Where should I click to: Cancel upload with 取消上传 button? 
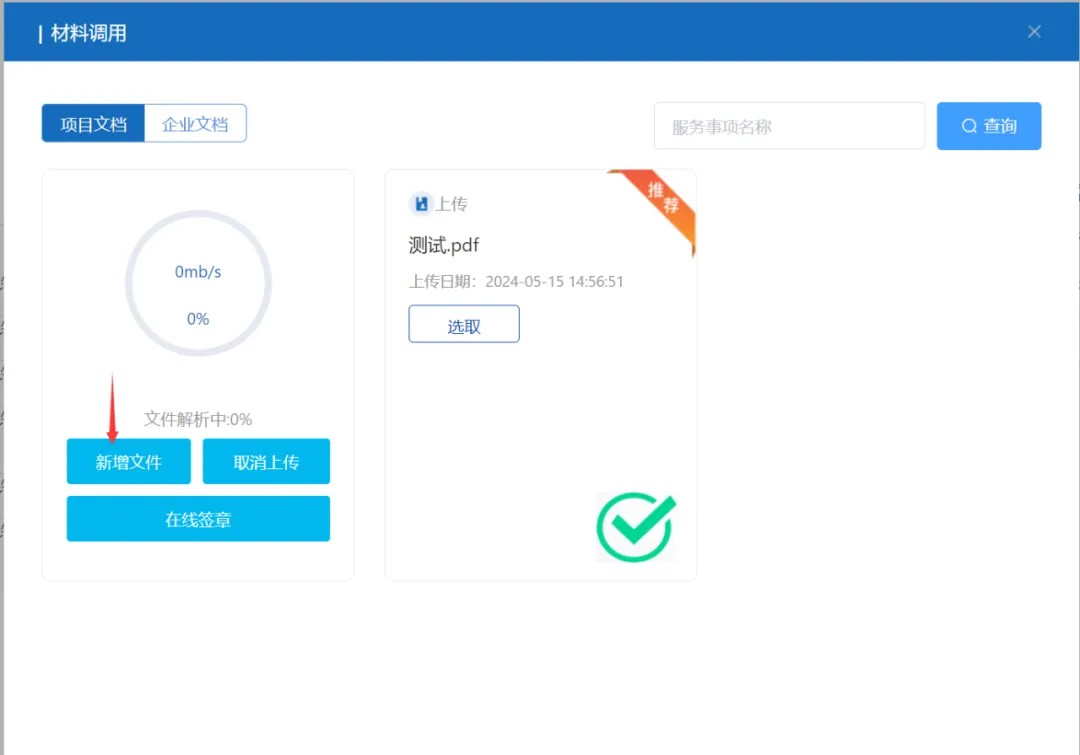click(266, 462)
